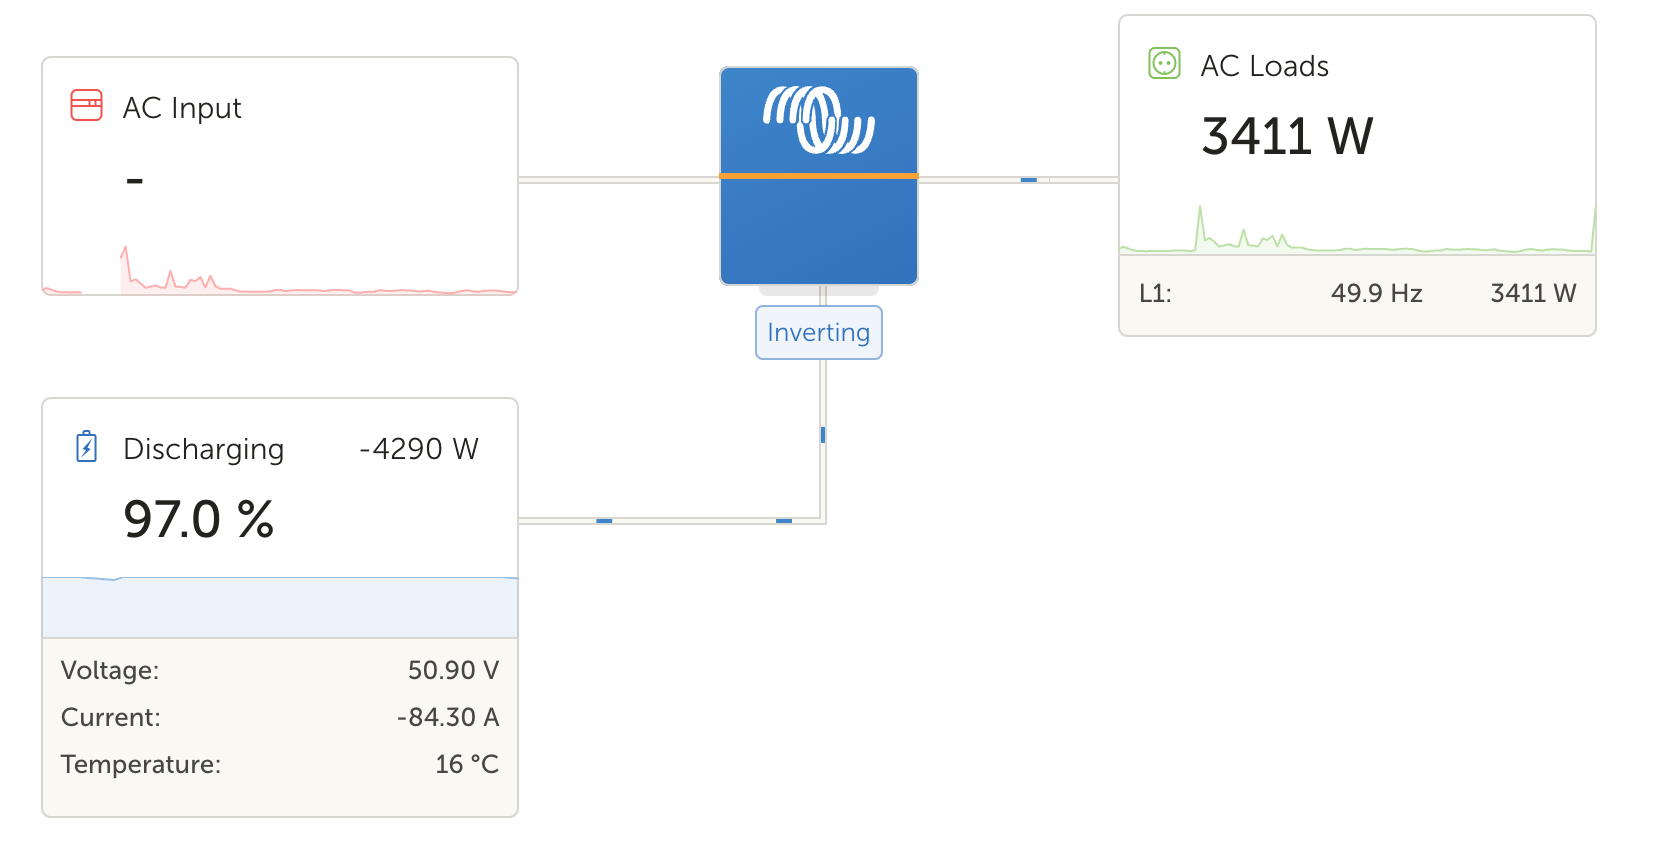
Task: Click the blue battery charging icon
Action: 87,447
